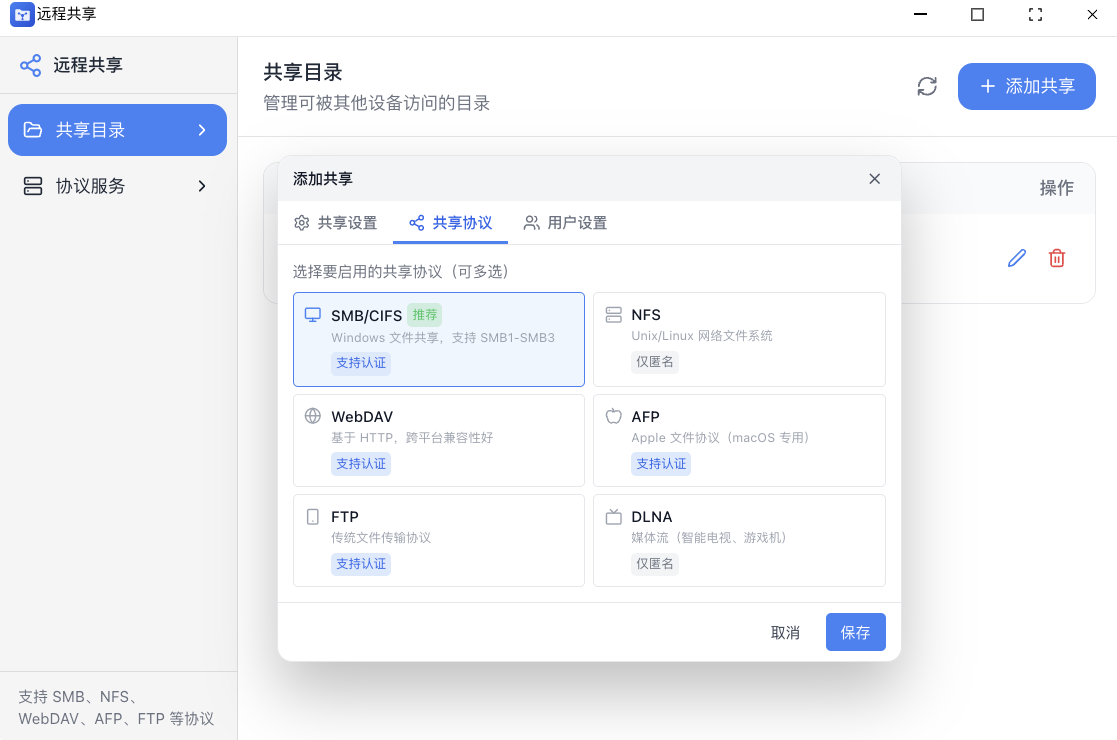Viewport: 1117px width, 740px height.
Task: Click the 仅匿名 badge under NFS
Action: (x=655, y=362)
